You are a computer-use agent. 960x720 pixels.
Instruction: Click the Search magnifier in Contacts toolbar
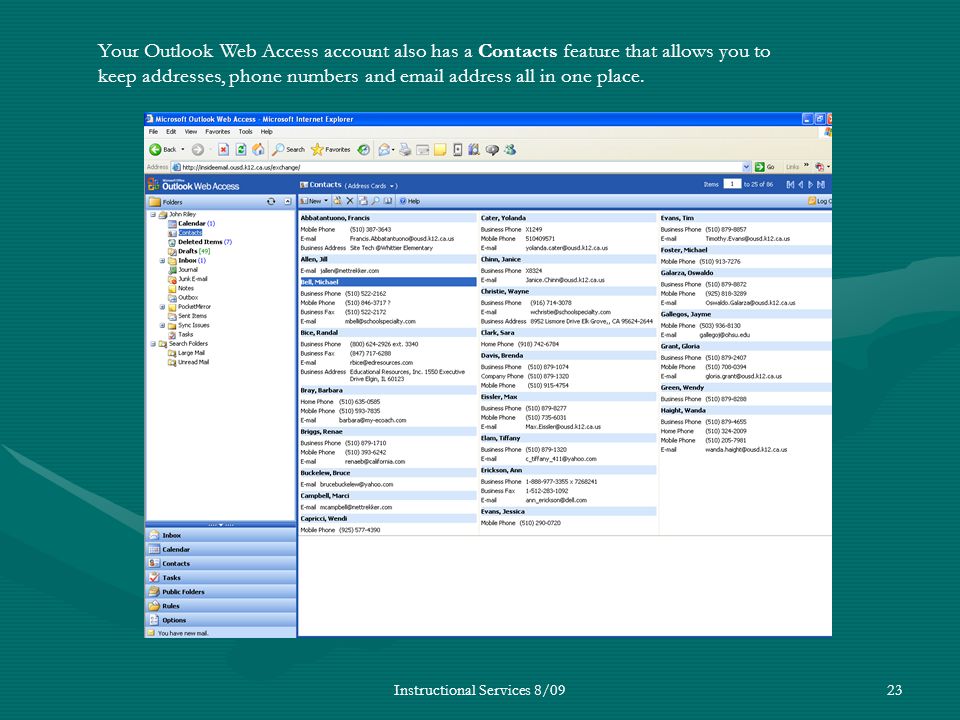pyautogui.click(x=375, y=201)
